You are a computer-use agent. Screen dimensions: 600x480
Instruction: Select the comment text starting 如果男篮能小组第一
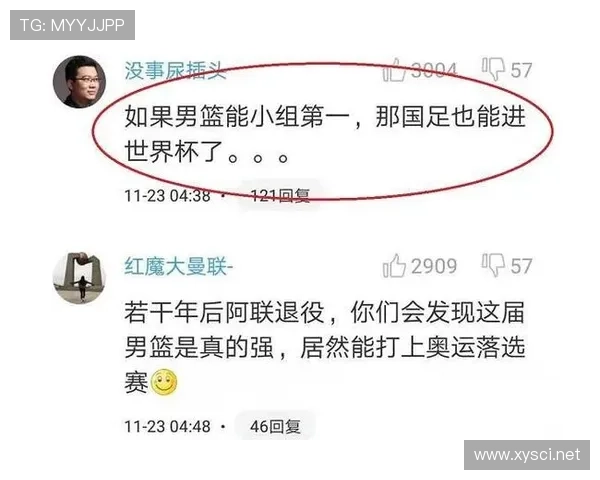point(325,134)
